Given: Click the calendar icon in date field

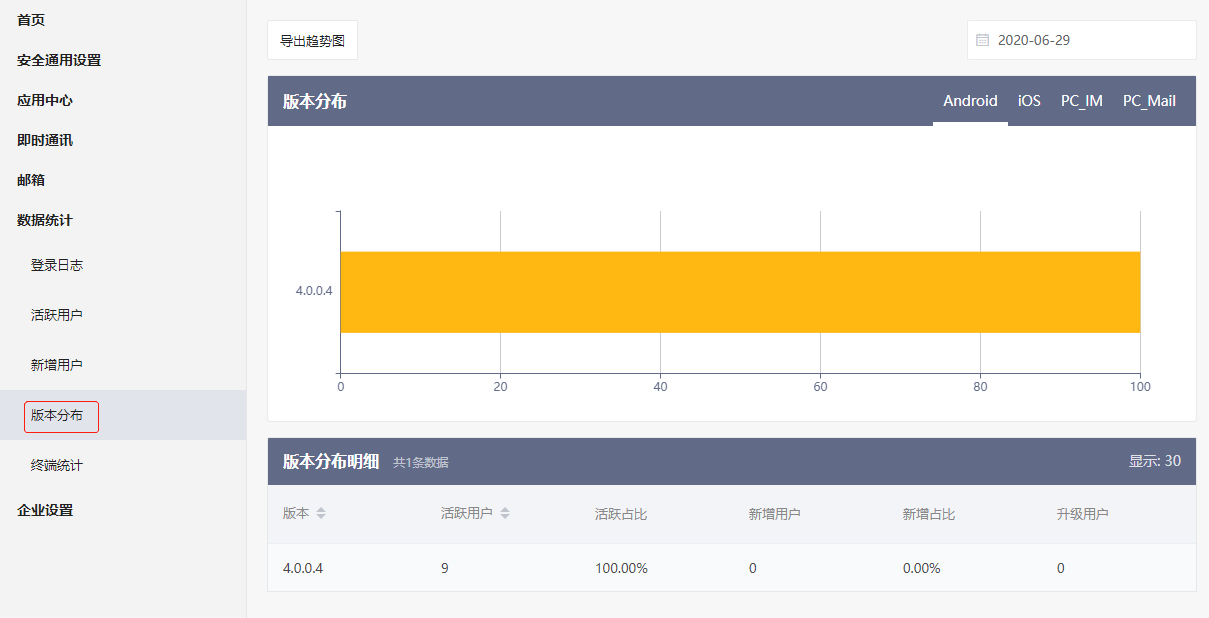Looking at the screenshot, I should click(x=982, y=40).
